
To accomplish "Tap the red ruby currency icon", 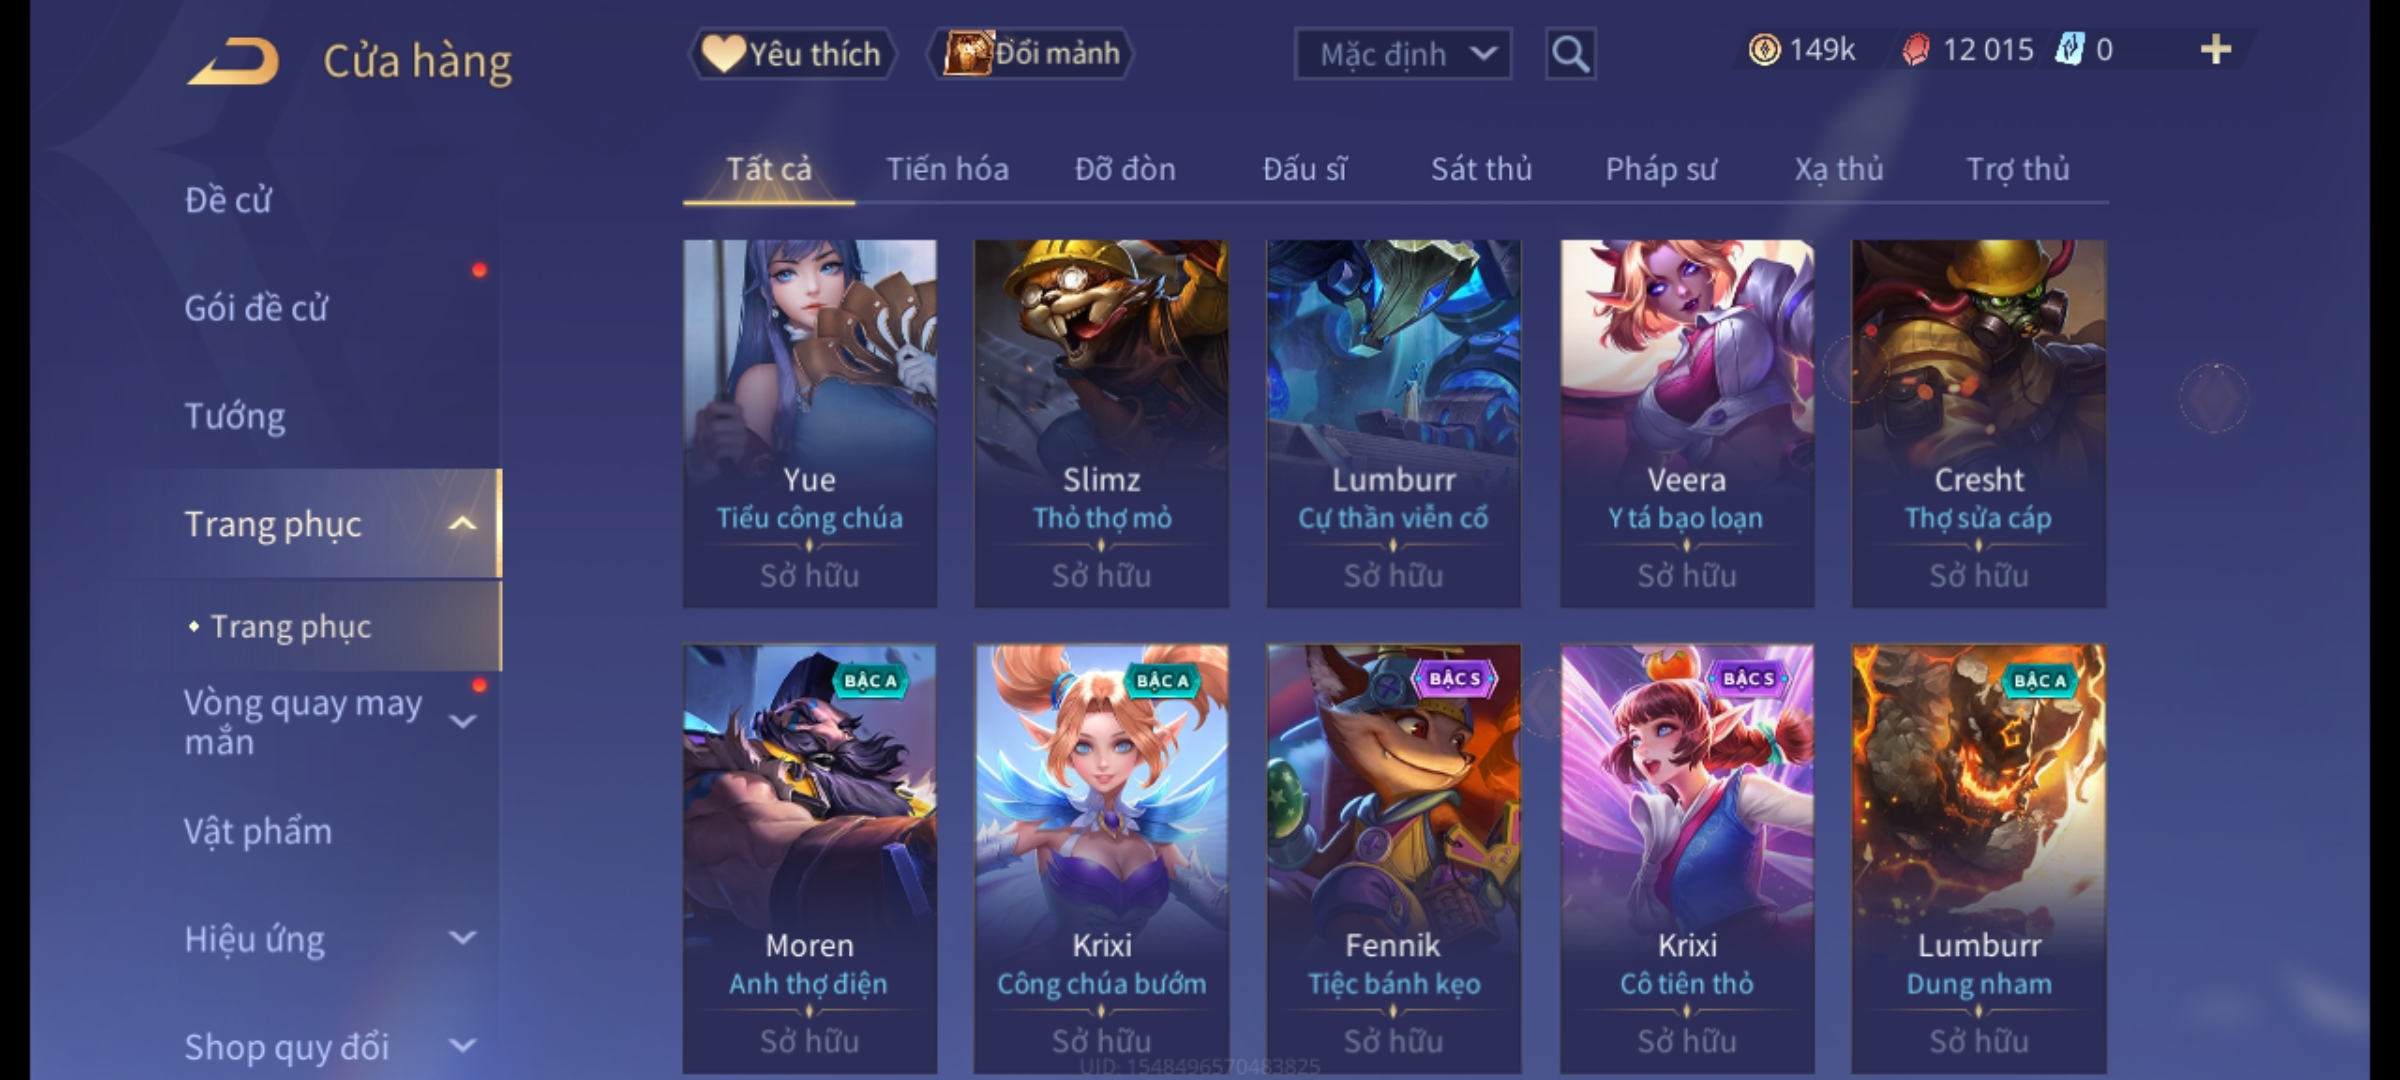I will 1915,50.
